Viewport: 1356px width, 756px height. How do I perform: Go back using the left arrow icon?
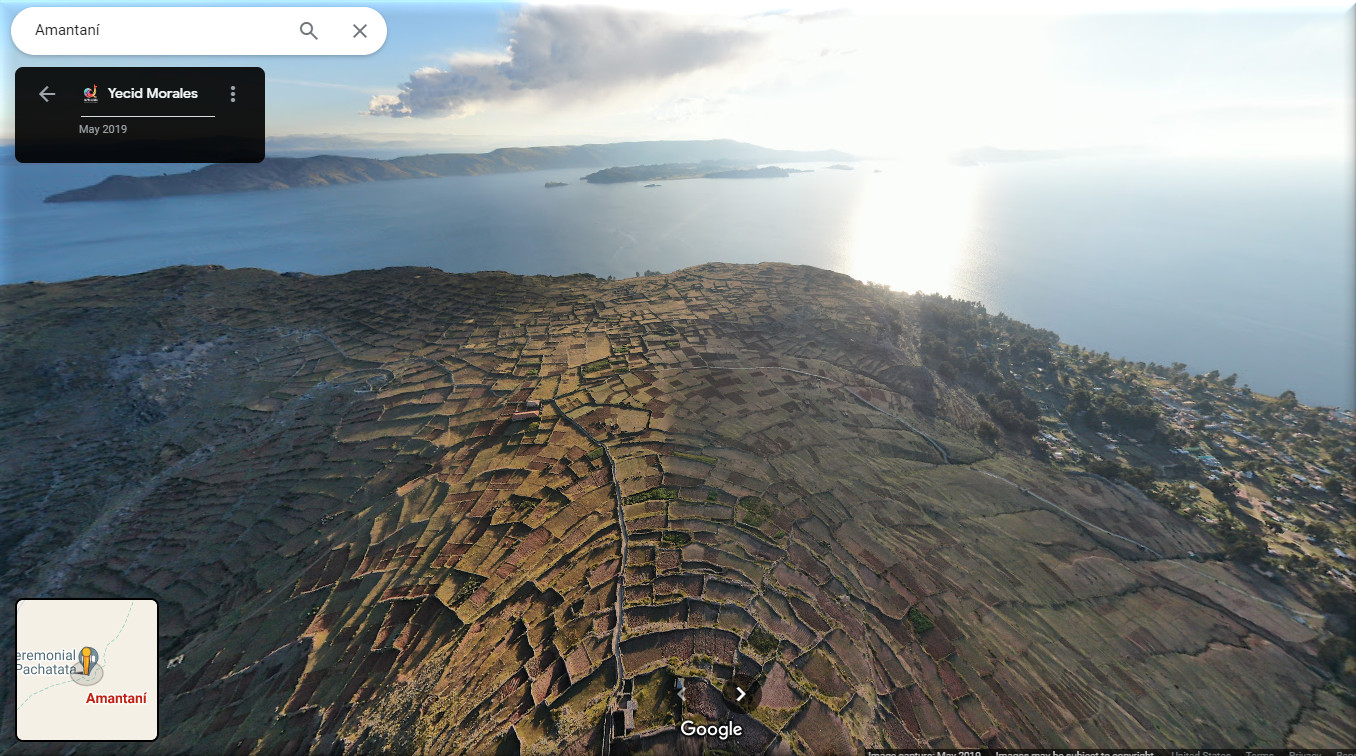pos(47,94)
